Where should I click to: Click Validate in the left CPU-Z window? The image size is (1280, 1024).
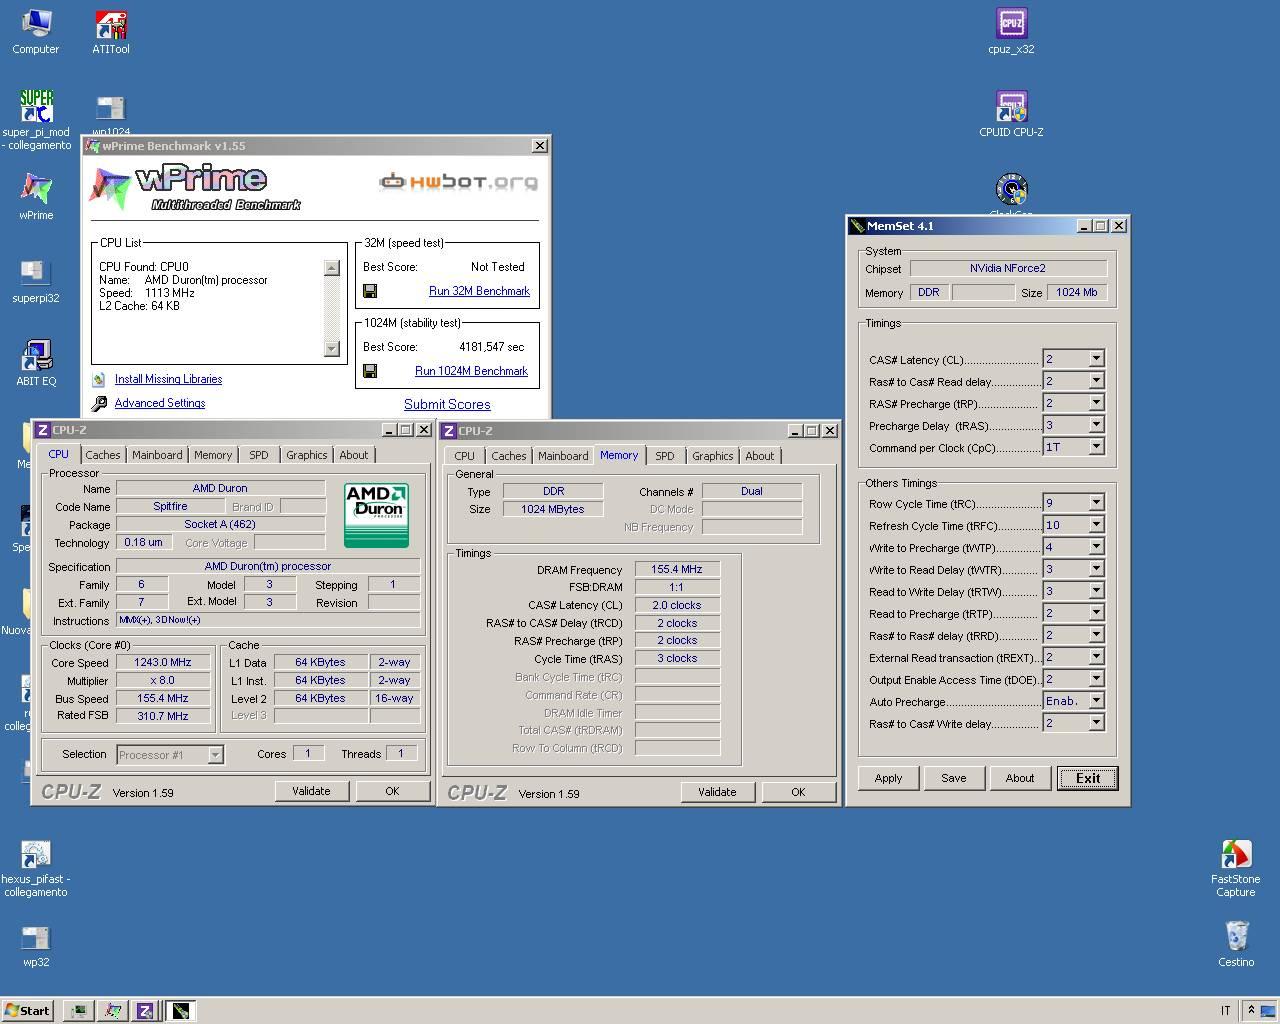tap(311, 791)
